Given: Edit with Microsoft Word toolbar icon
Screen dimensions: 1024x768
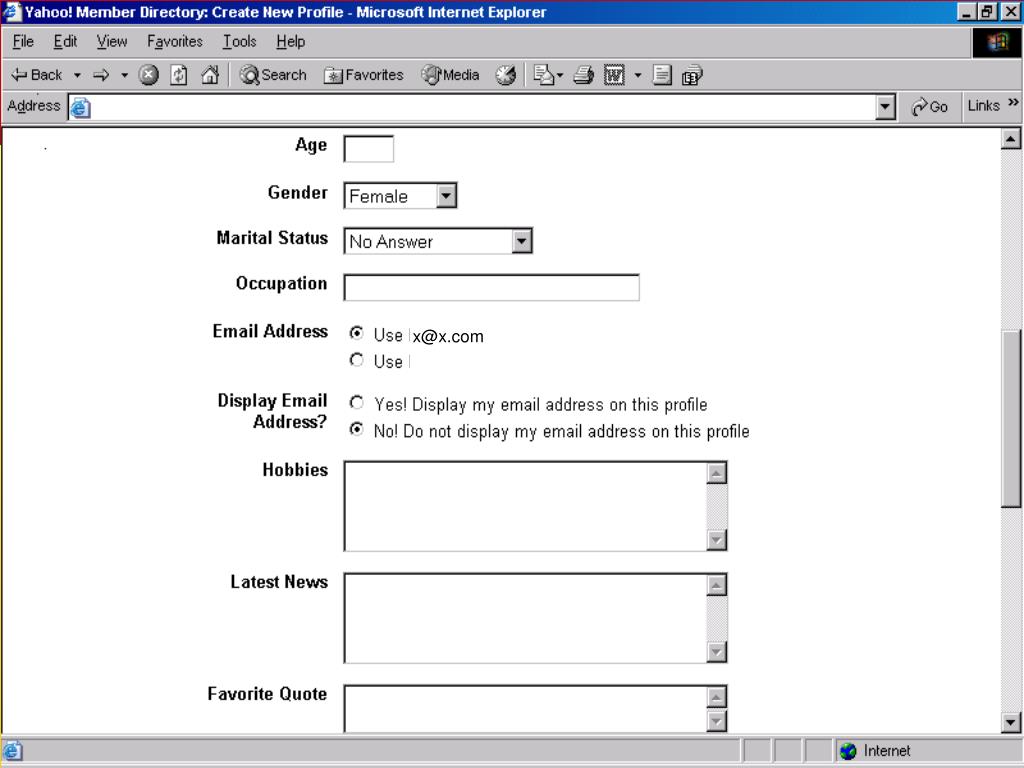Looking at the screenshot, I should point(615,75).
